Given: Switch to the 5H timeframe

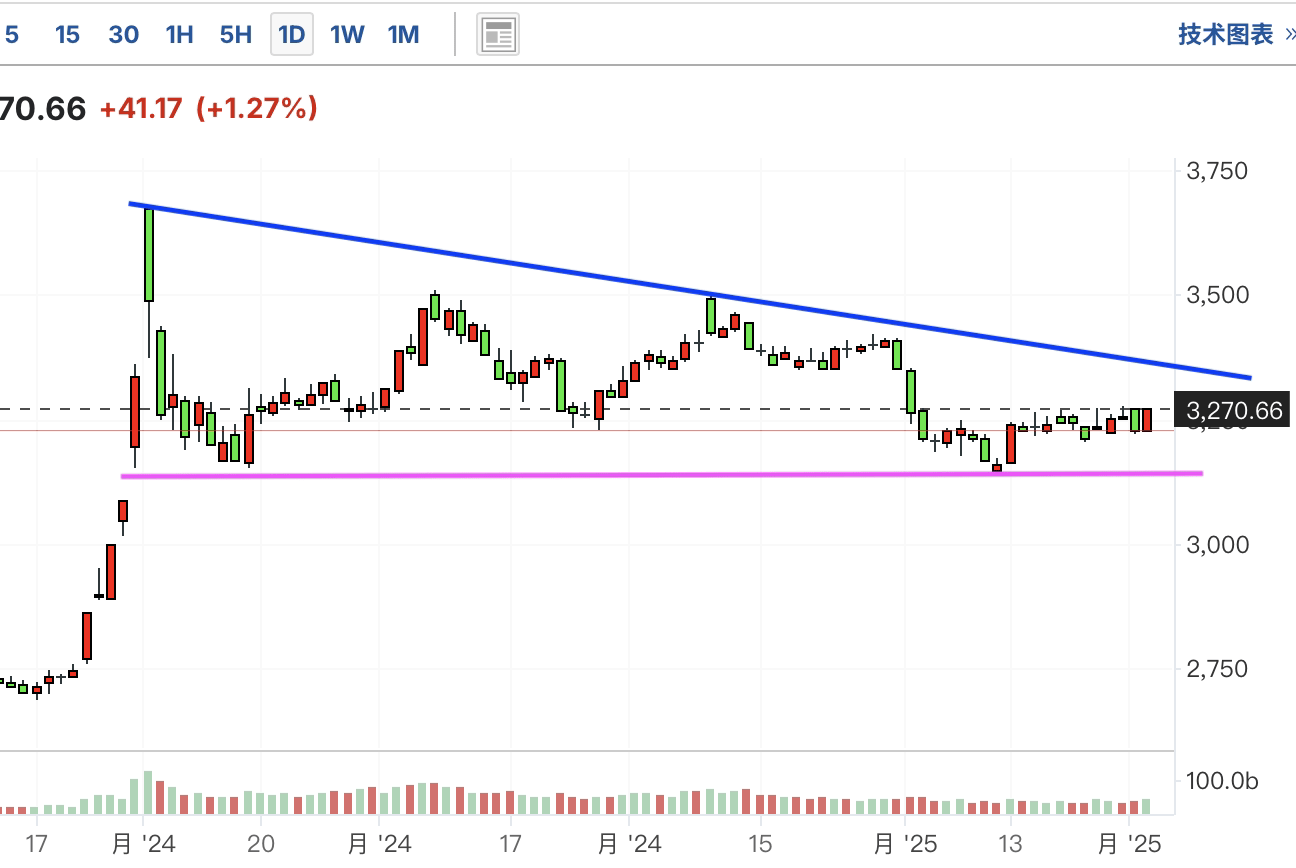Looking at the screenshot, I should (235, 35).
